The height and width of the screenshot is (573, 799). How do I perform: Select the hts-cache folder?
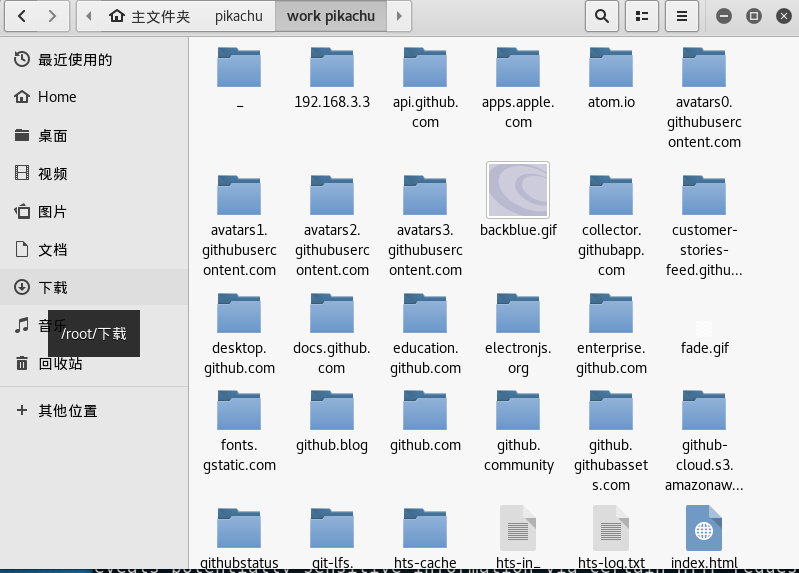click(x=425, y=538)
